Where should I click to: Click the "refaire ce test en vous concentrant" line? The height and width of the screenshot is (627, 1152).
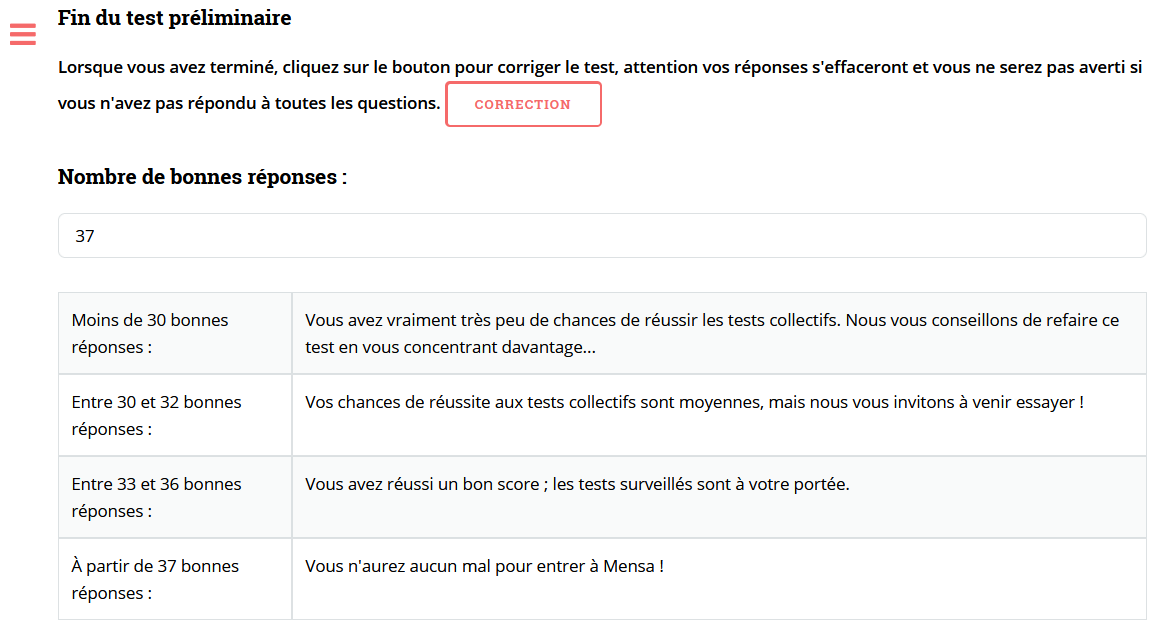tap(450, 348)
